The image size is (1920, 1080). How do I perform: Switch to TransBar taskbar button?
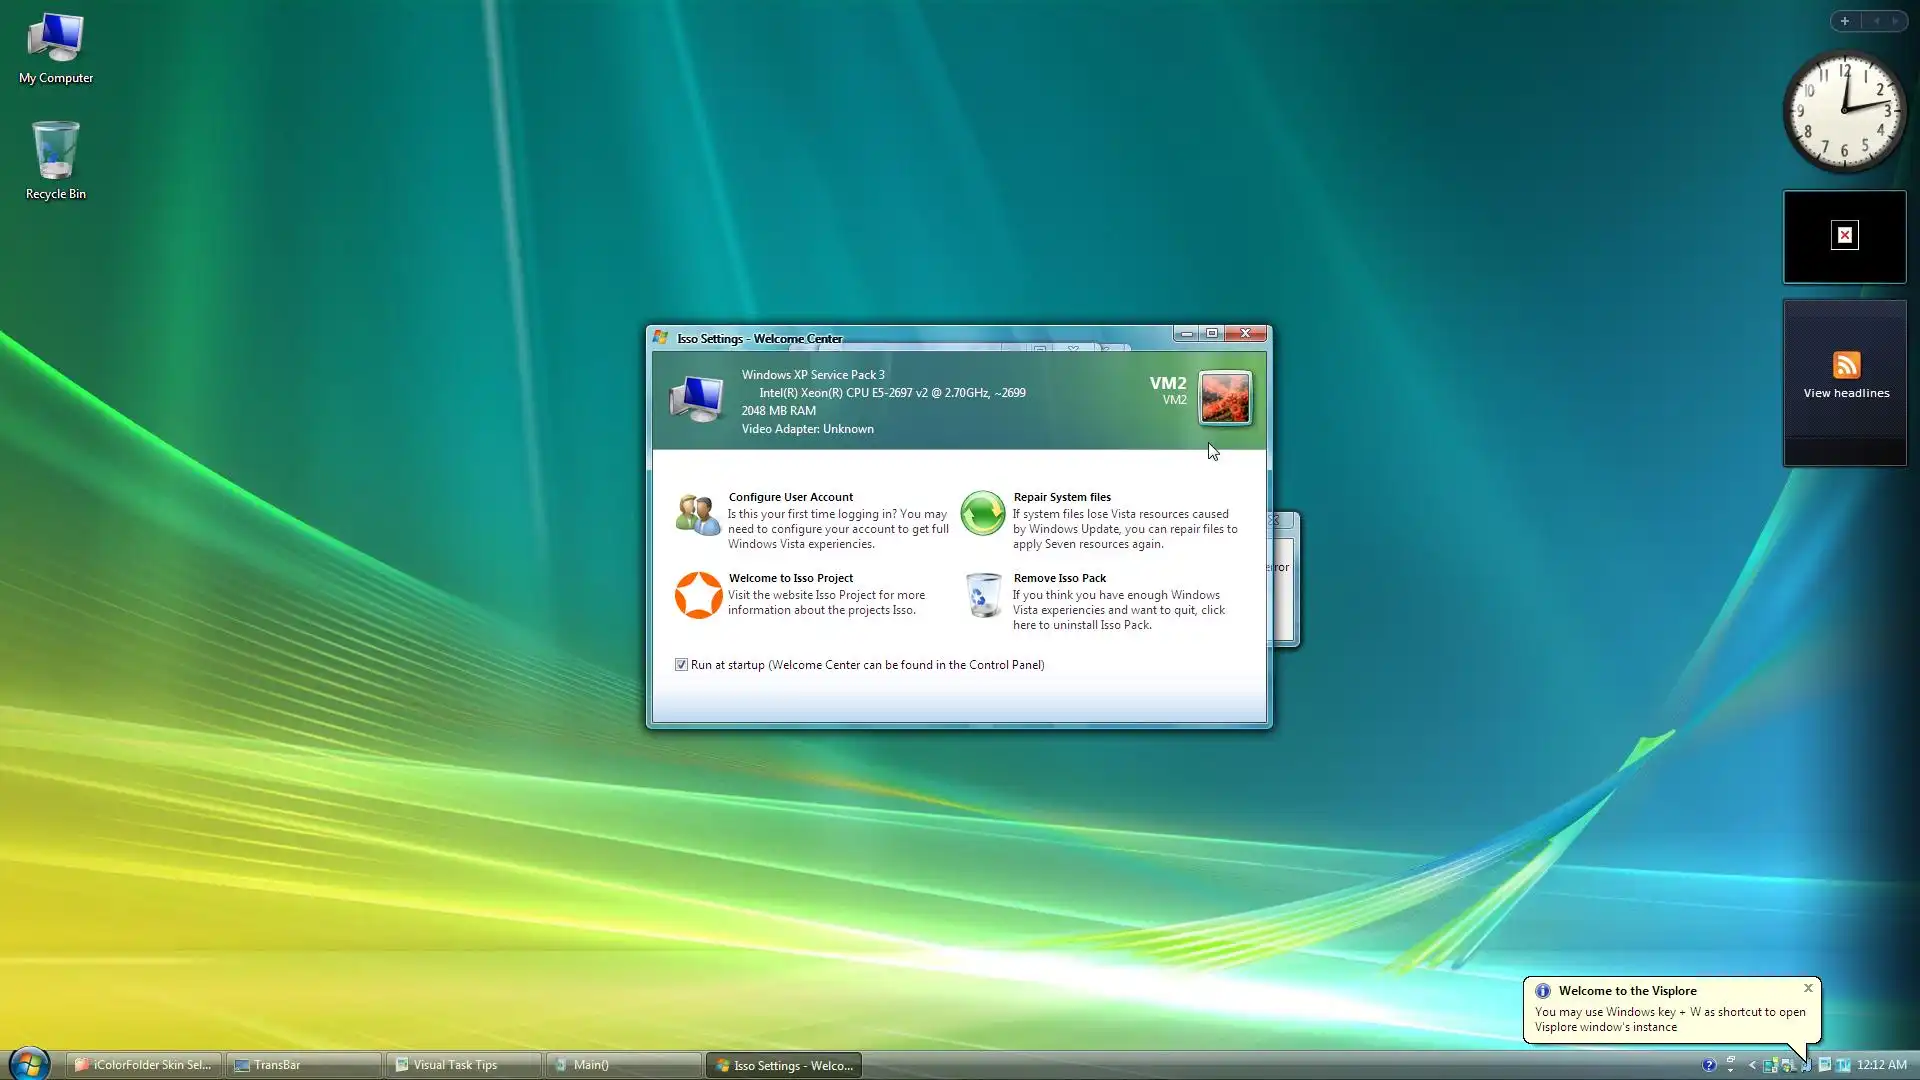tap(304, 1065)
